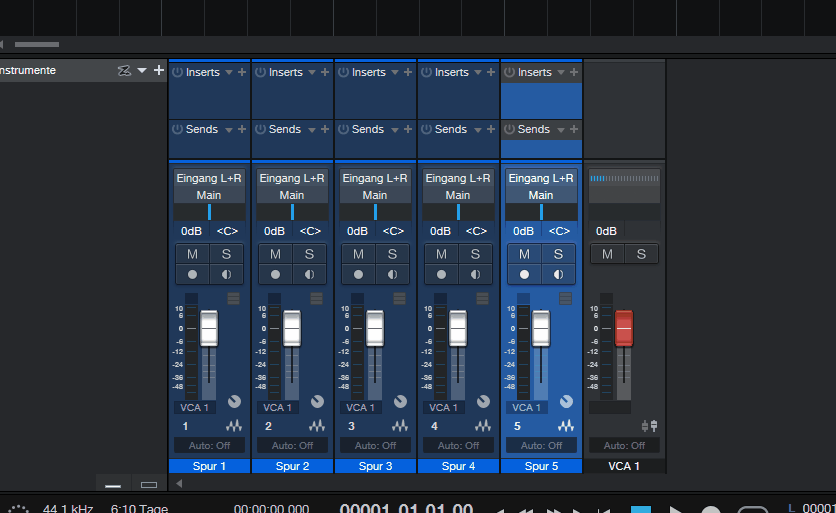
Task: Enable input monitoring on Spur 2
Action: pyautogui.click(x=309, y=275)
